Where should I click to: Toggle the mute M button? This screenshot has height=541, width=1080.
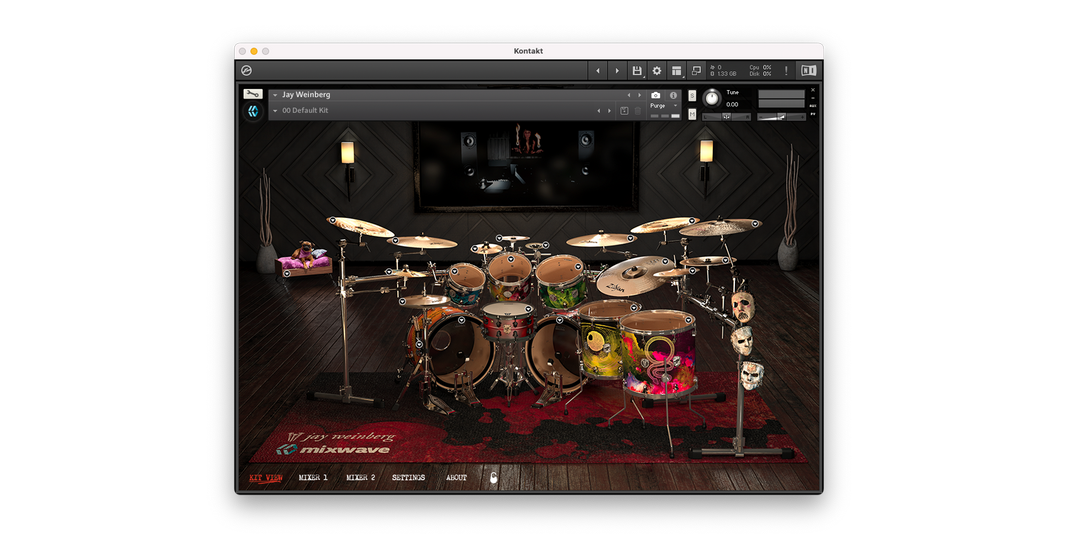coord(692,114)
